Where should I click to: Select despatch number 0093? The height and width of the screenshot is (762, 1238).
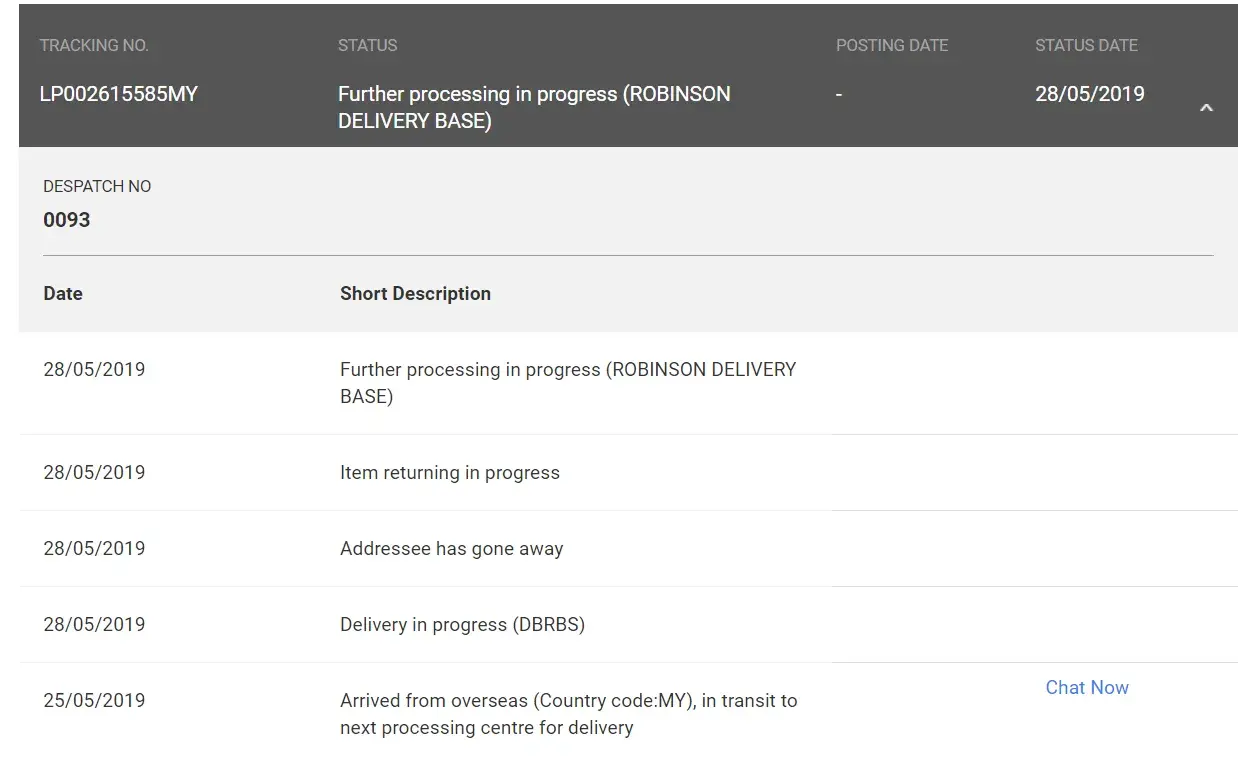tap(67, 220)
